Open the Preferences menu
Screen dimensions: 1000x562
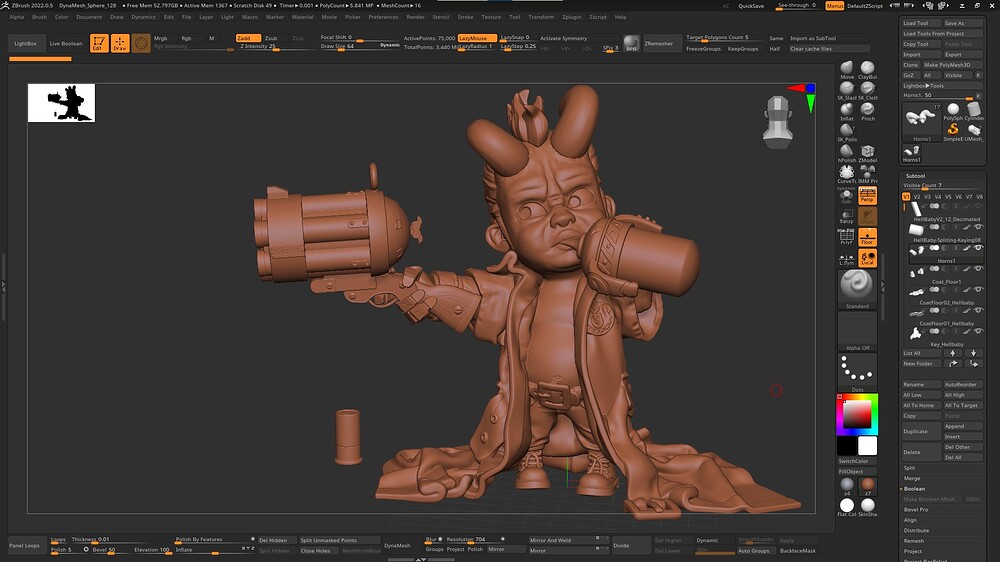(383, 17)
